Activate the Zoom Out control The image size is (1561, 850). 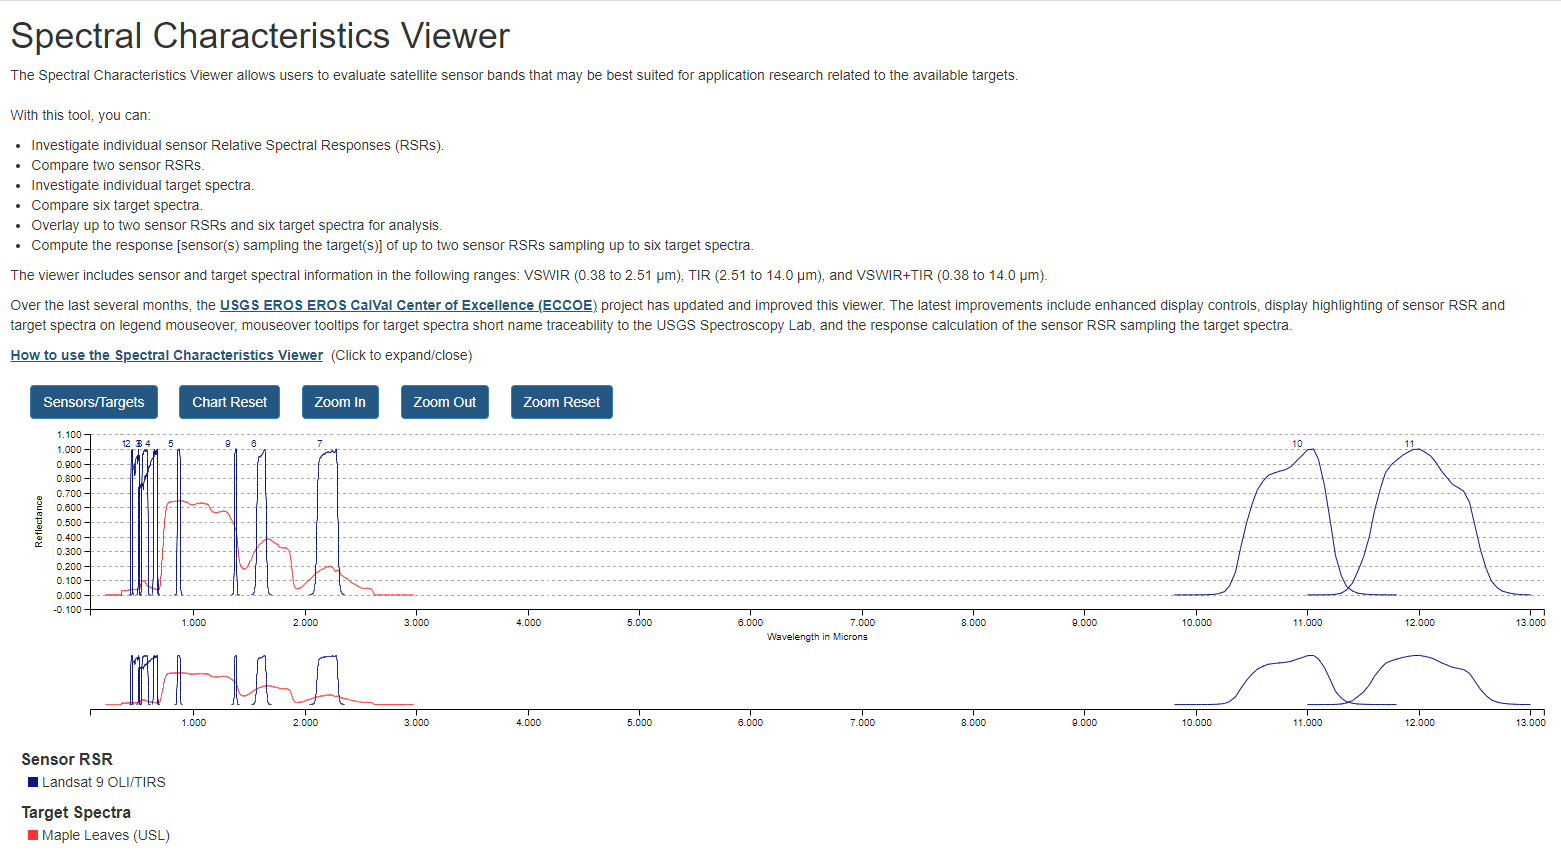tap(444, 401)
